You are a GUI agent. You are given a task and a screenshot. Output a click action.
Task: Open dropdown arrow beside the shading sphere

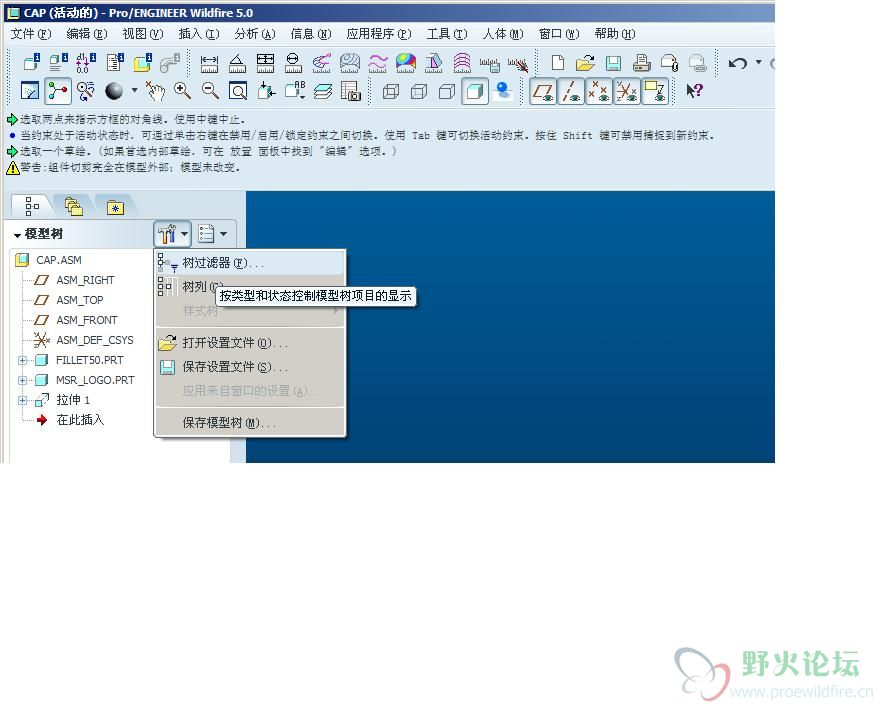135,90
